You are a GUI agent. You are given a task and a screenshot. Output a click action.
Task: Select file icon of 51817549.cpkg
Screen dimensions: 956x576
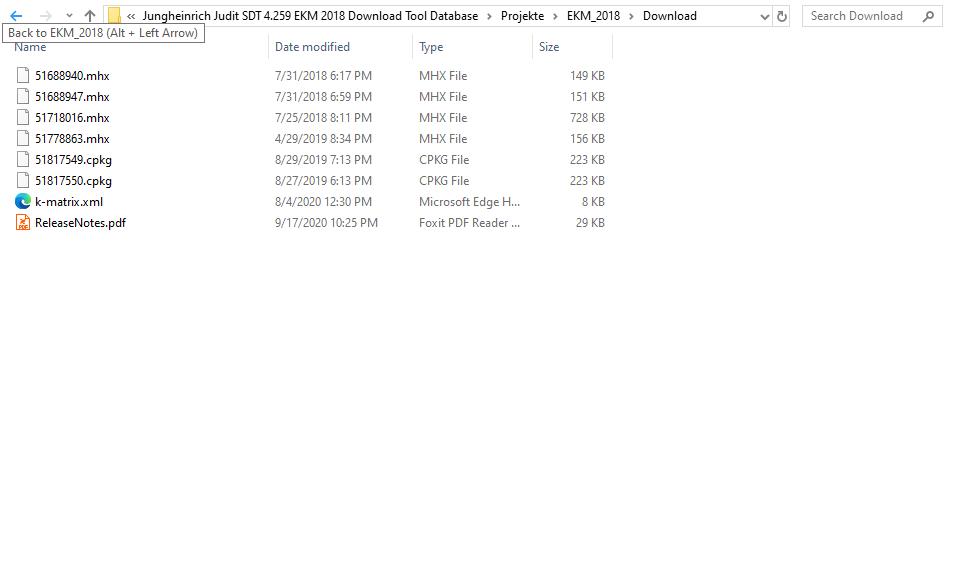coord(23,159)
